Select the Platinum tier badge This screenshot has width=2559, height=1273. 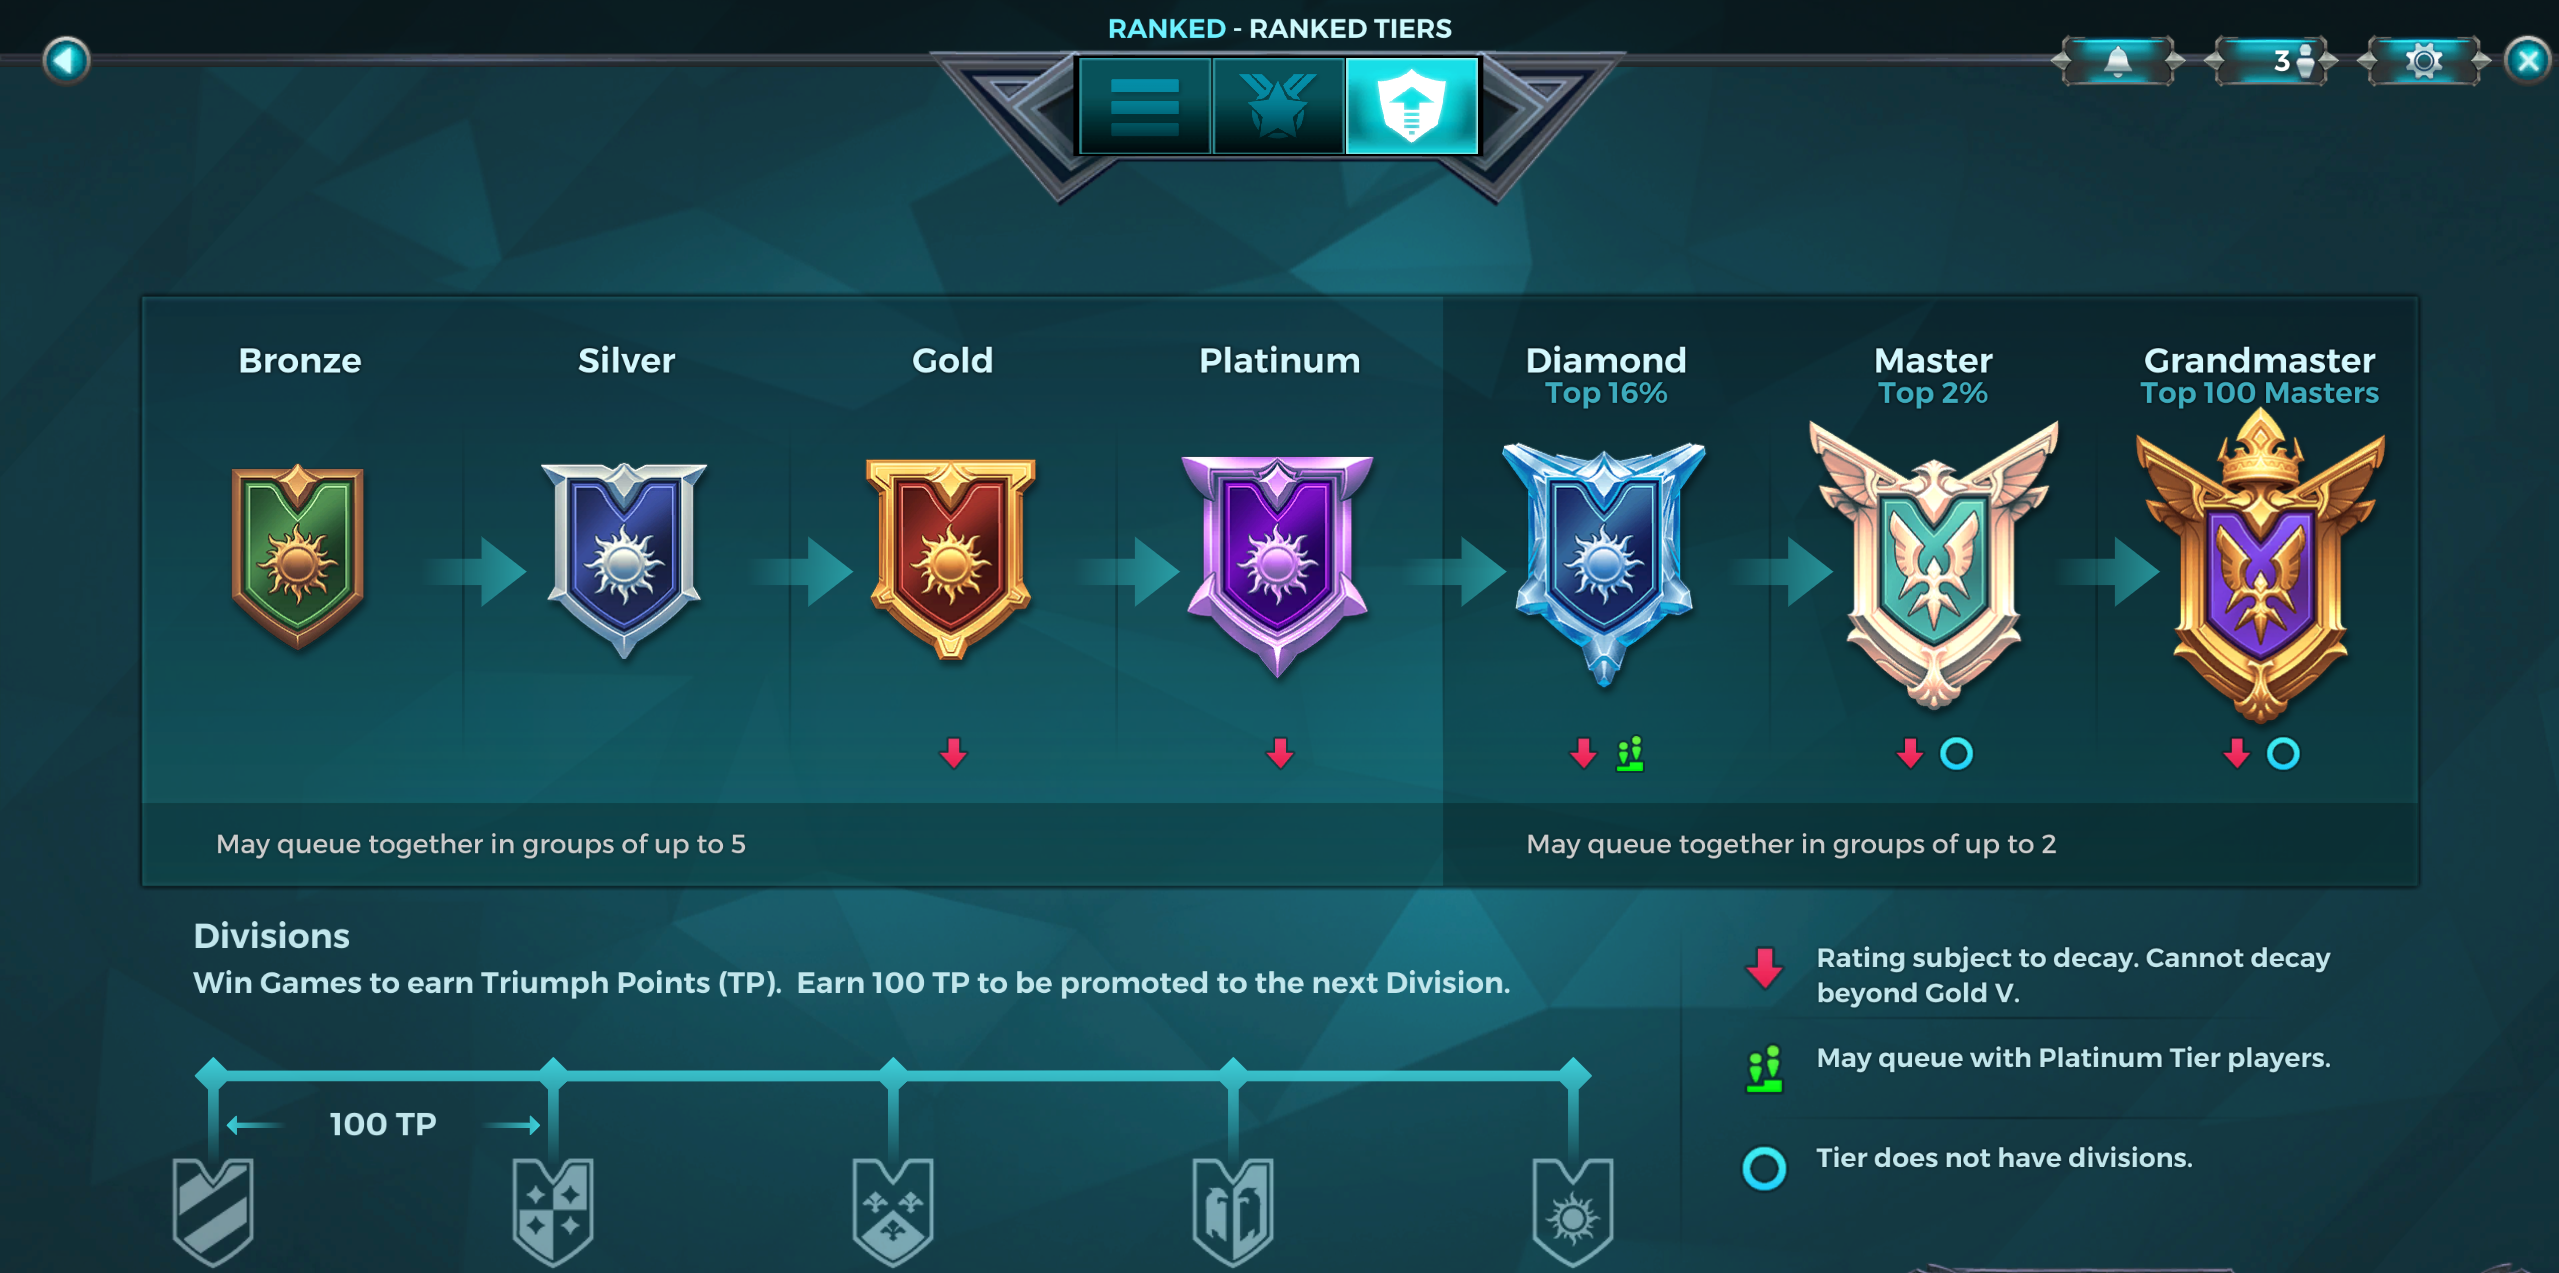(x=1277, y=566)
